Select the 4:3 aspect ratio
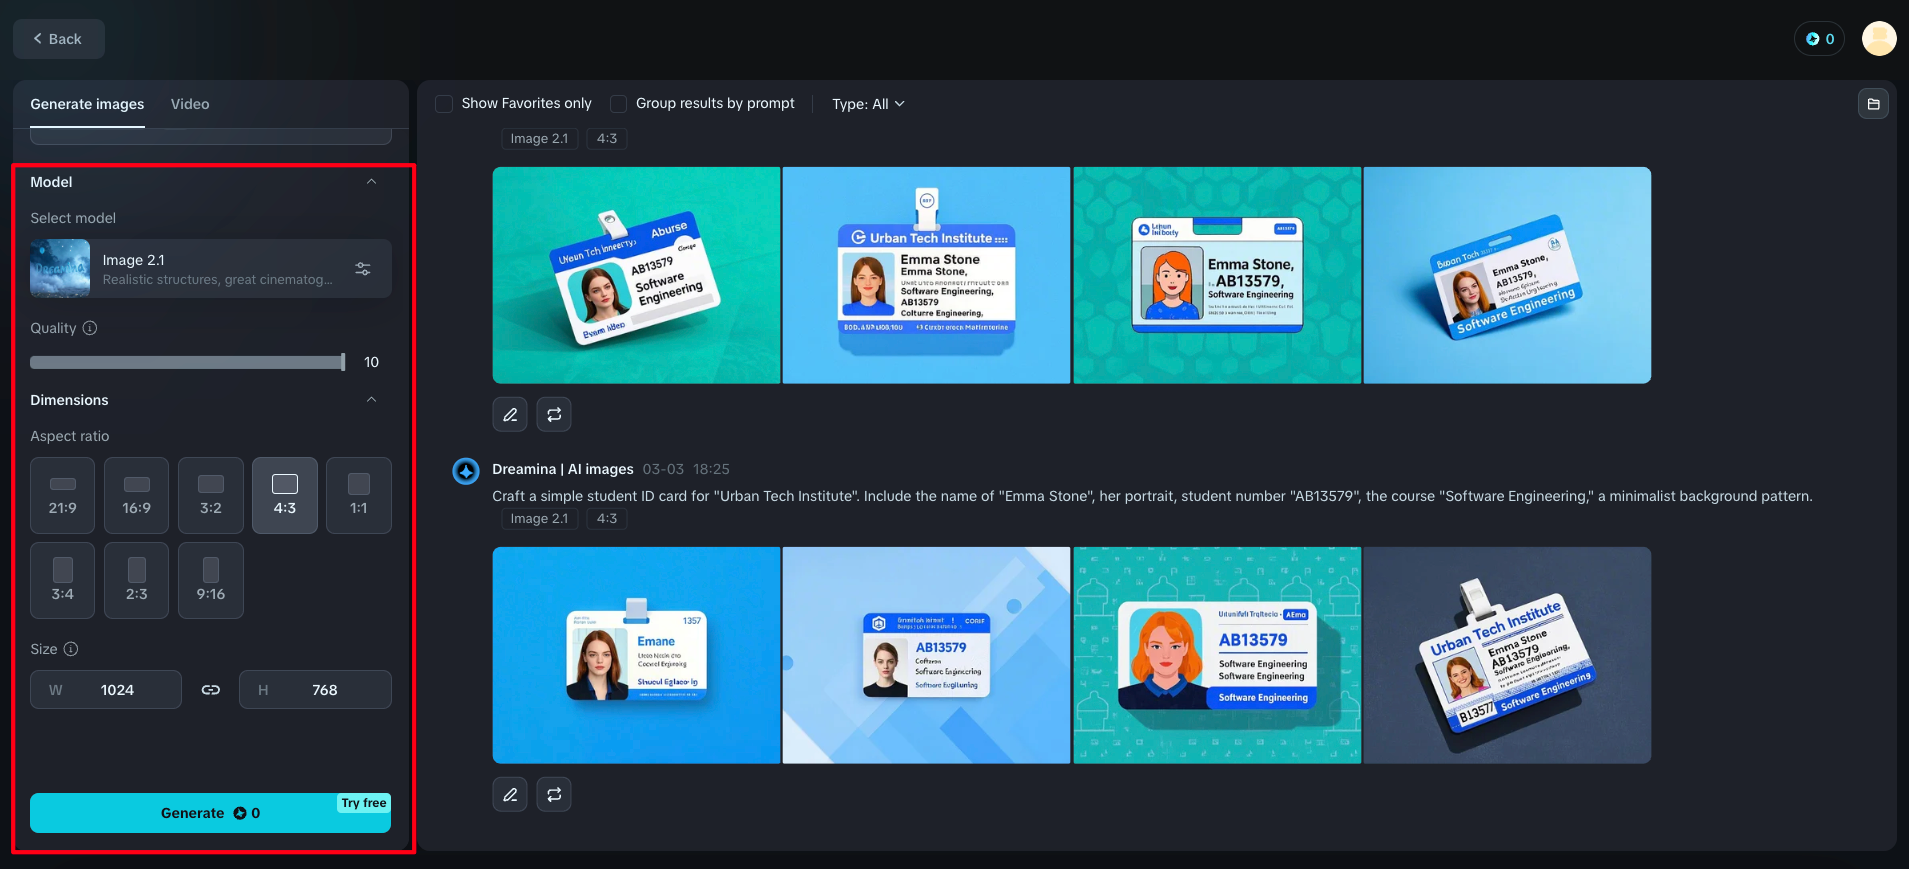The image size is (1909, 869). (284, 495)
